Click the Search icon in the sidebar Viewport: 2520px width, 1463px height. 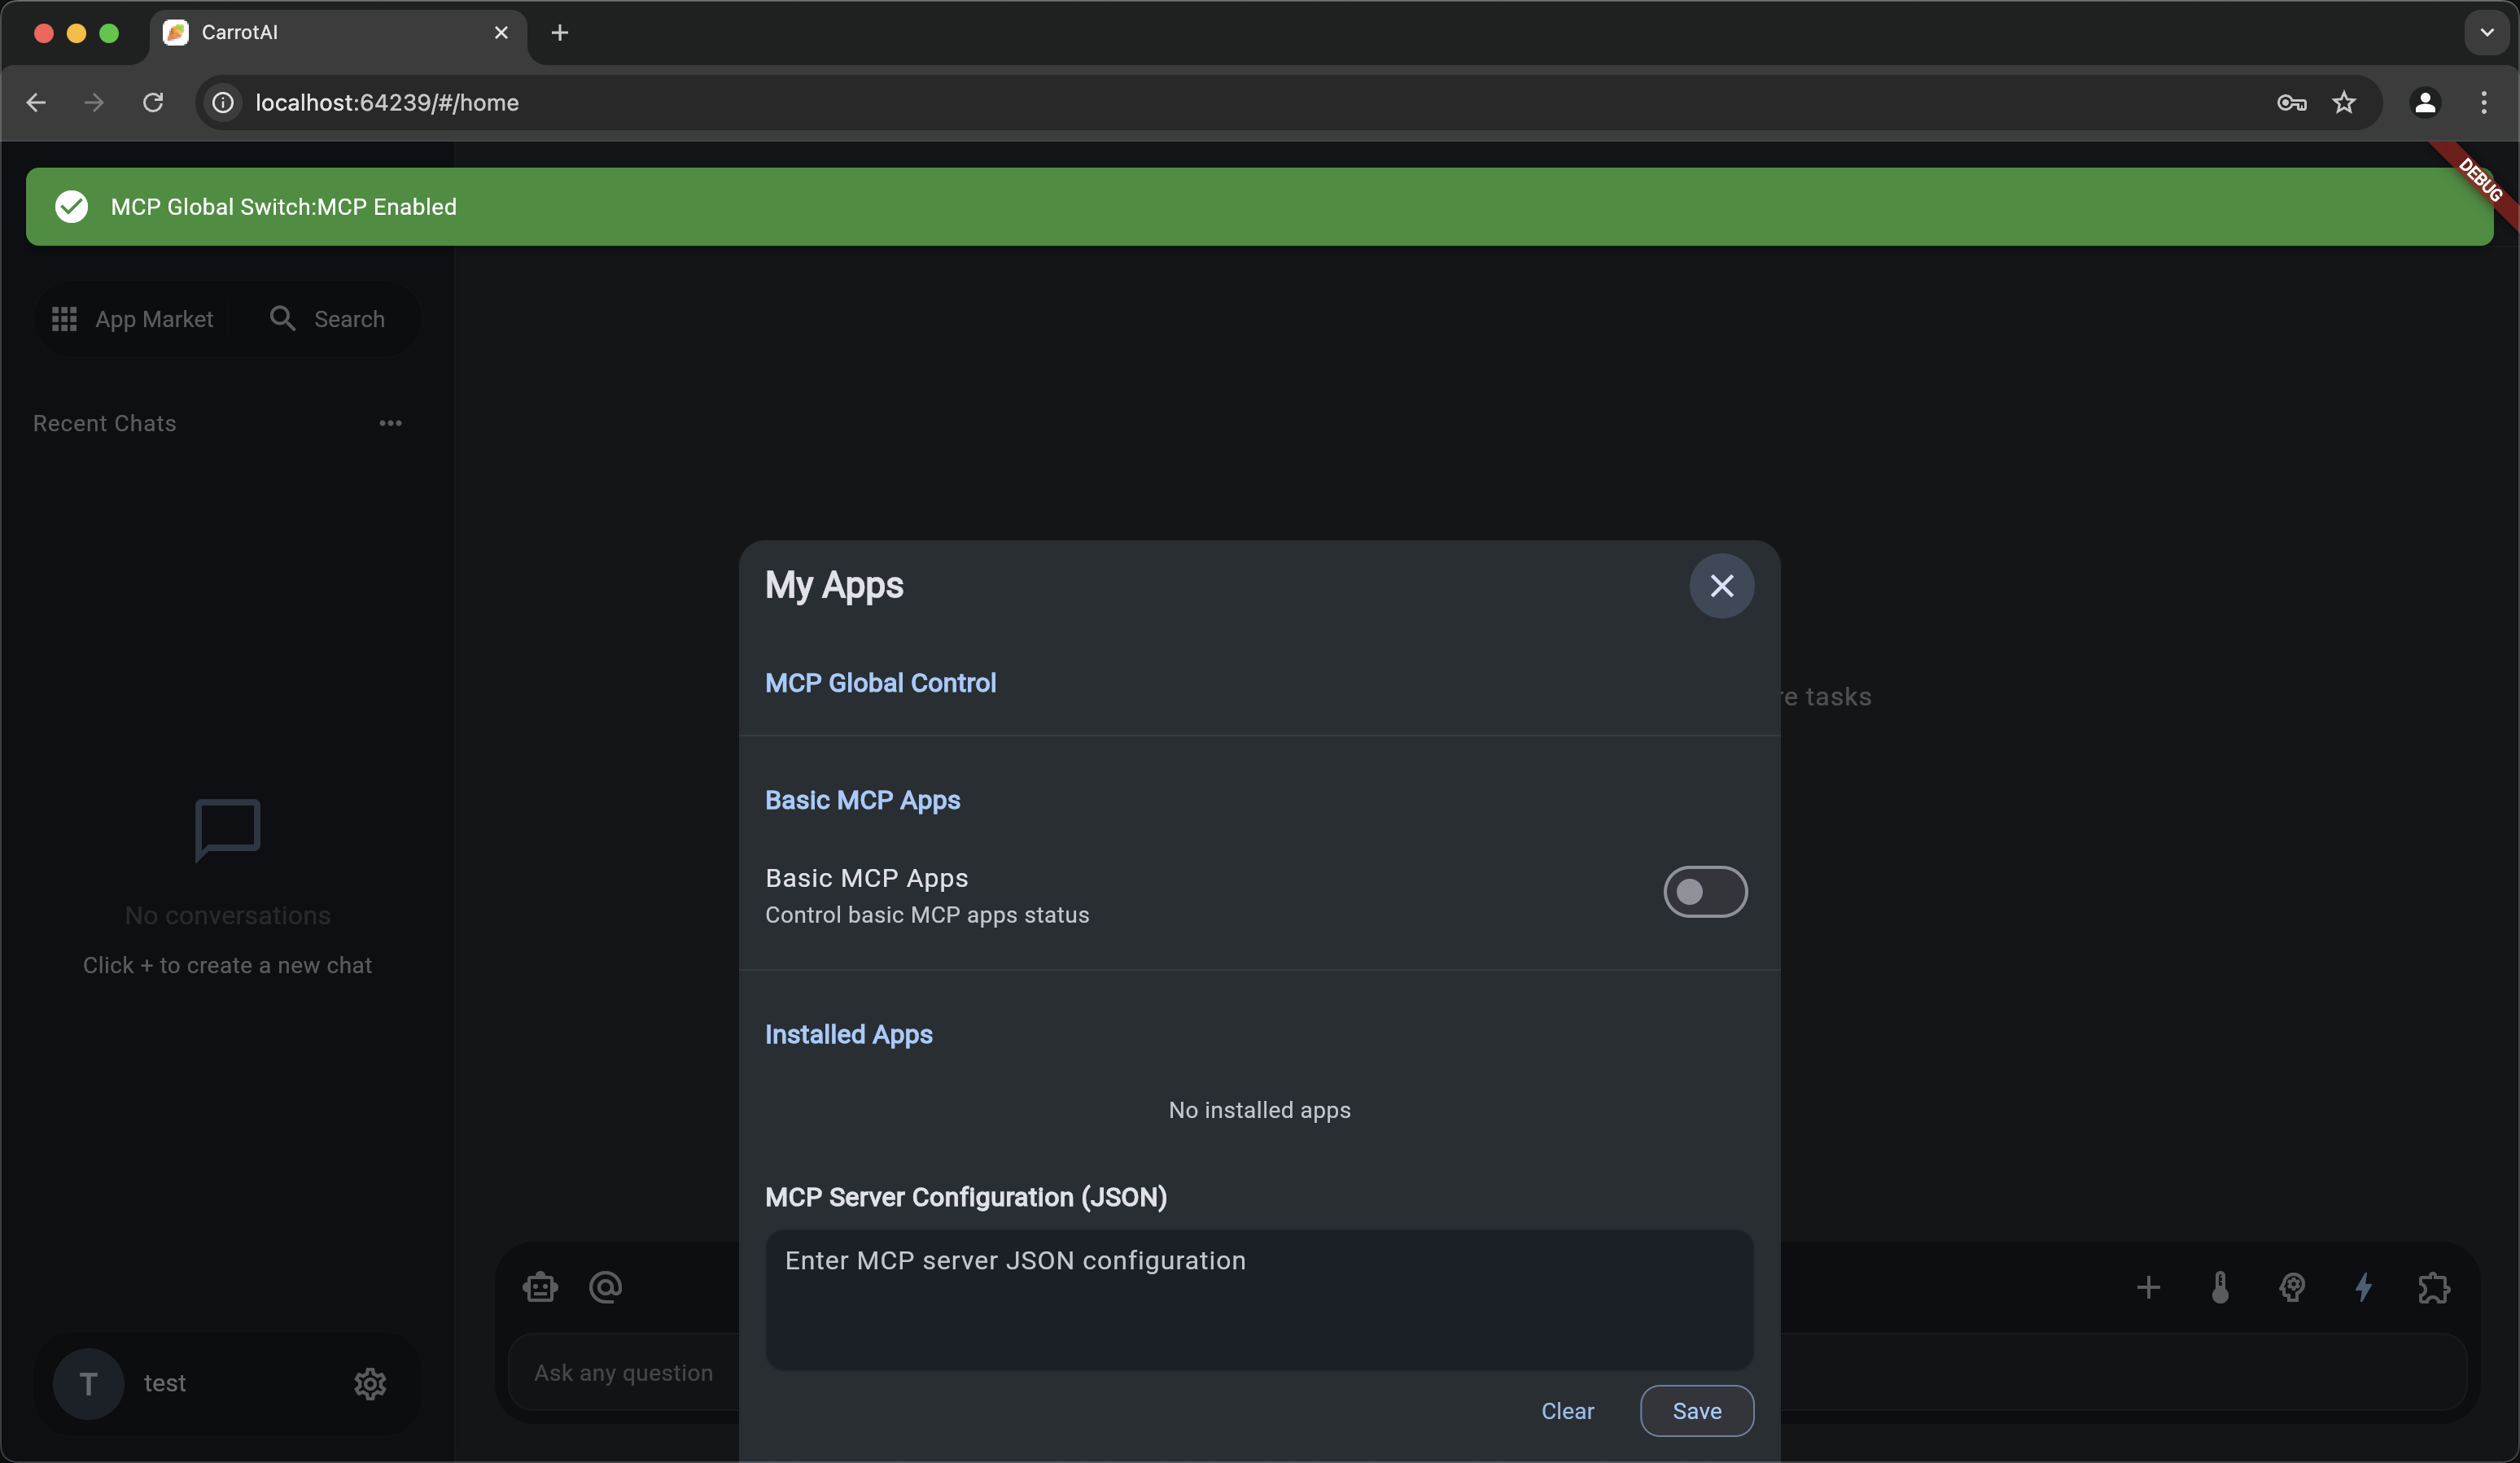[x=284, y=318]
